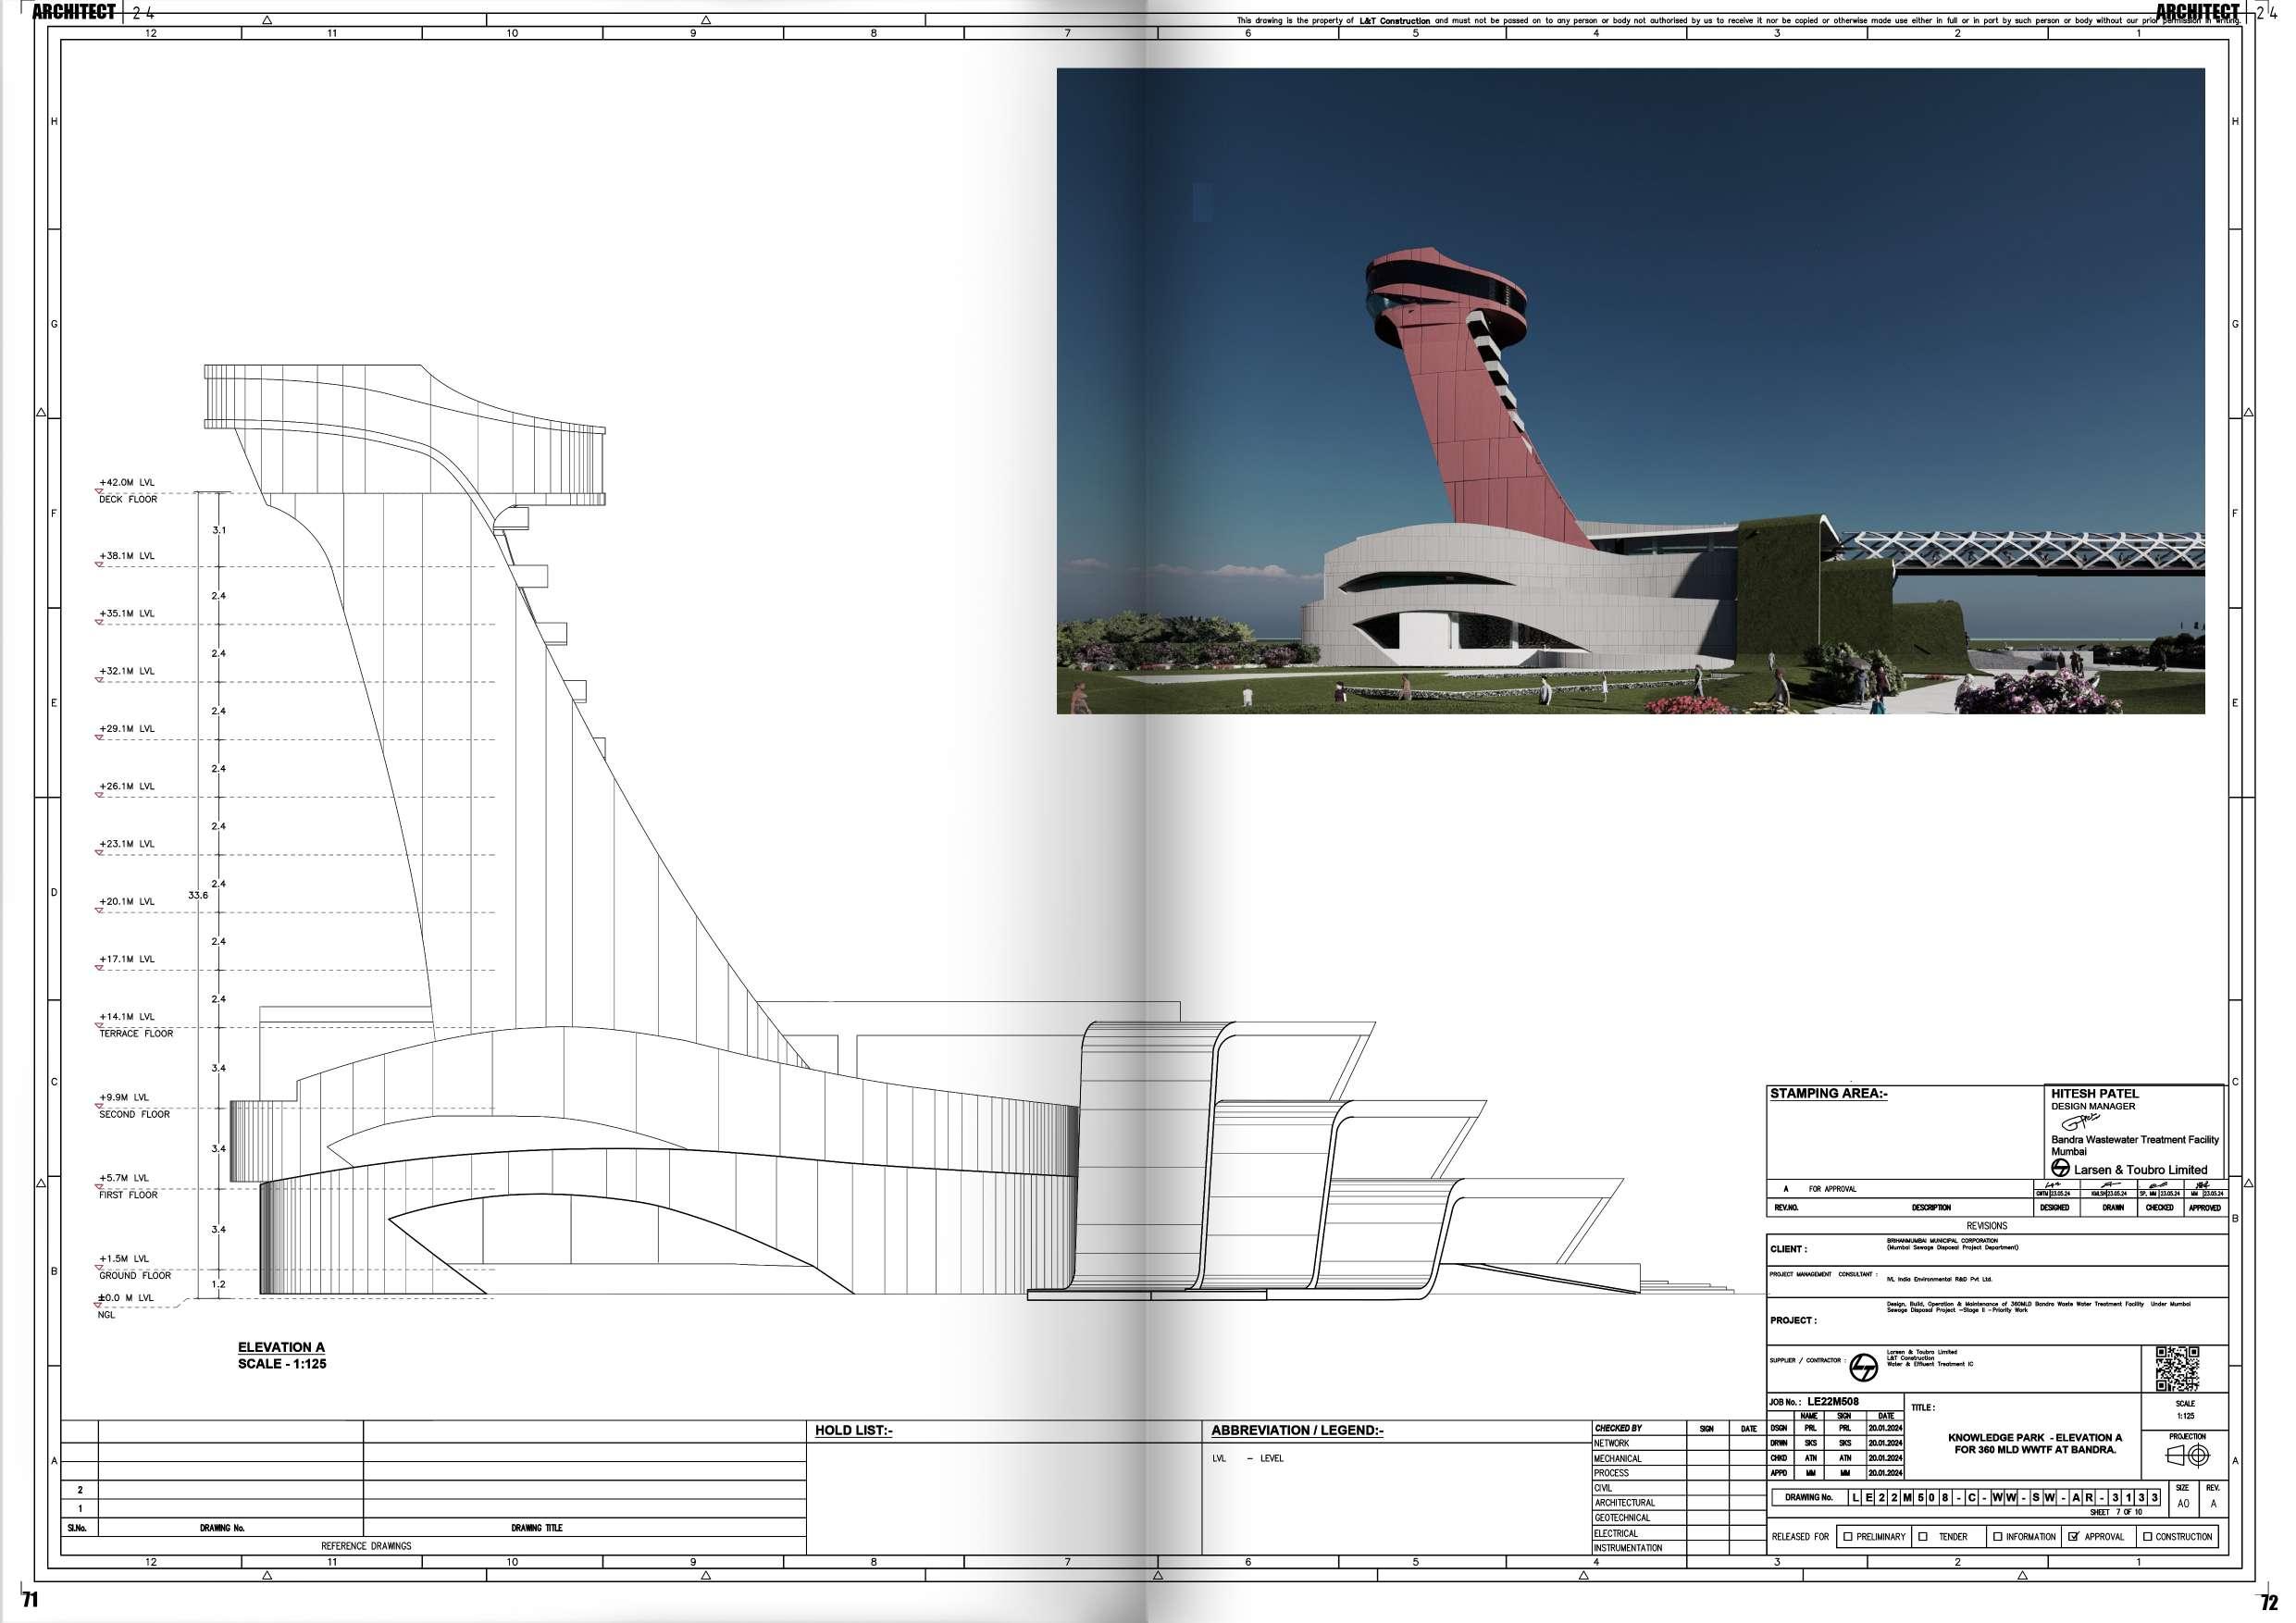Screen dimensions: 2296x1623
Task: Click the Hitesh Patel signature mark
Action: [x=2079, y=1123]
